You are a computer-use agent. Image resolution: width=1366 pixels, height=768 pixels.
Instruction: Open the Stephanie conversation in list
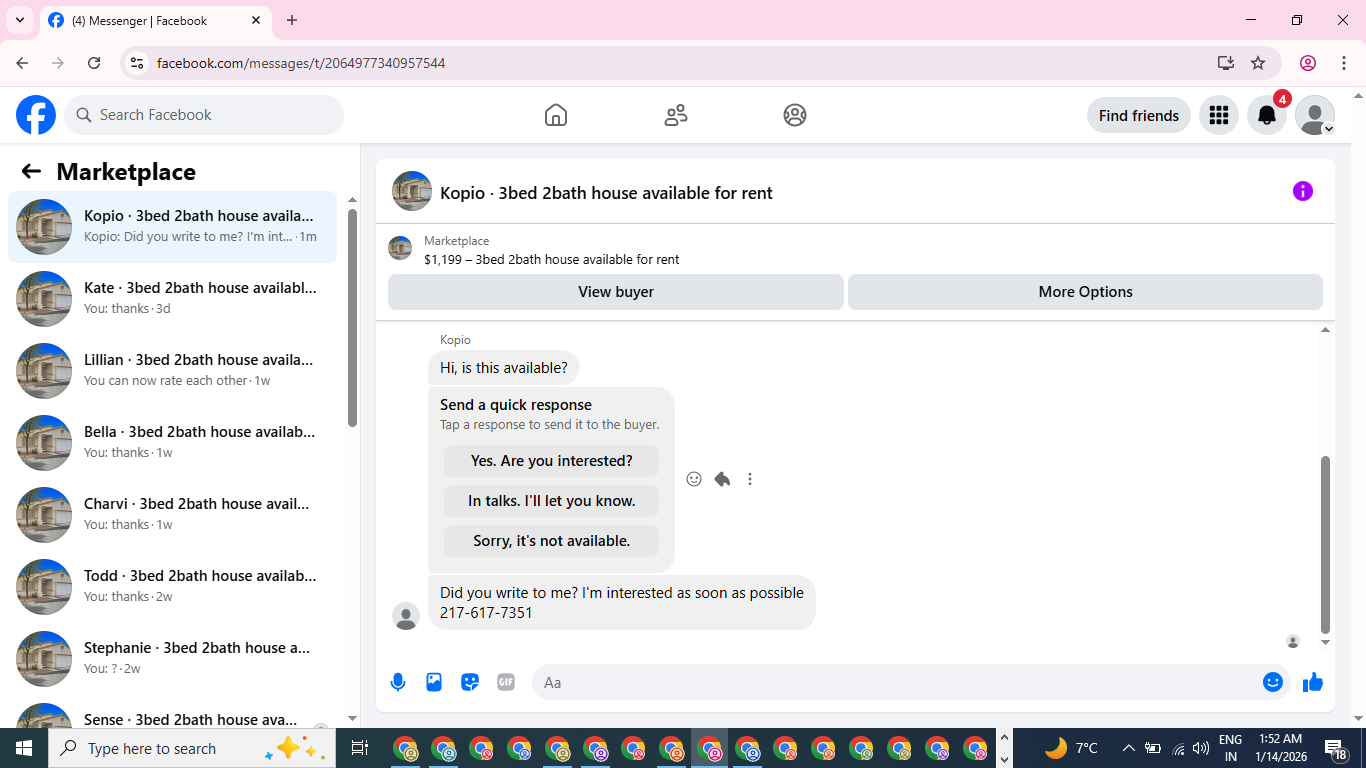(172, 659)
